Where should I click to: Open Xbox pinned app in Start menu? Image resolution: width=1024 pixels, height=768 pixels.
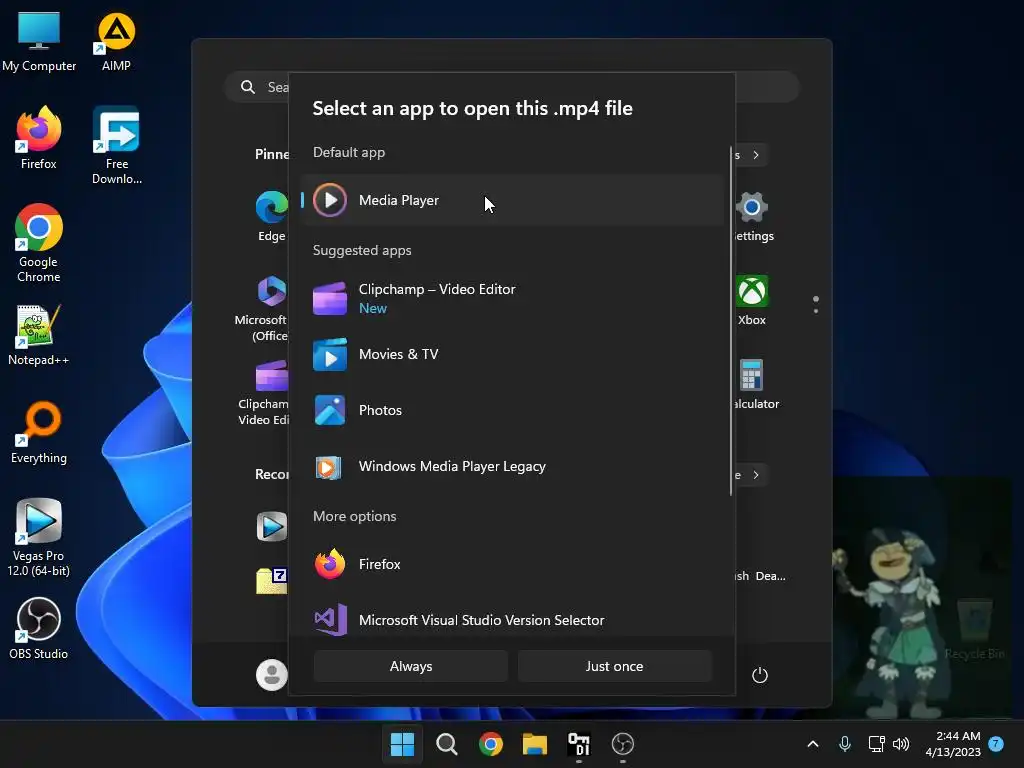click(x=752, y=300)
